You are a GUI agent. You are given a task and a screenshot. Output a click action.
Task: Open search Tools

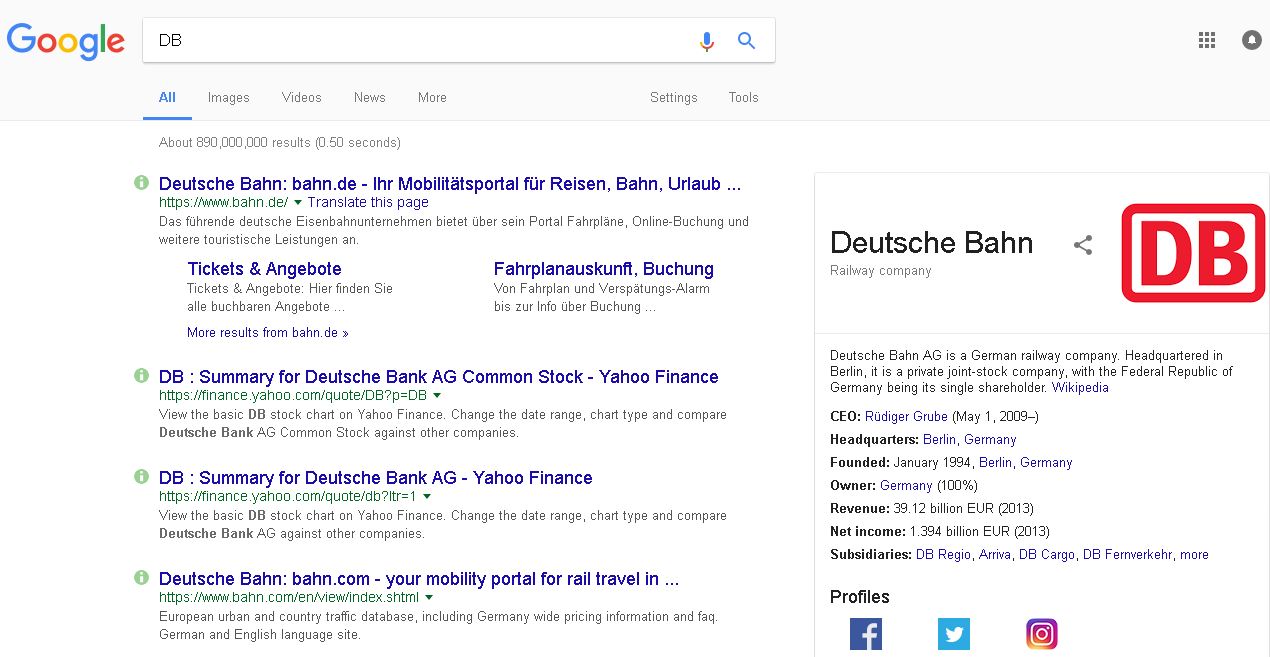click(x=743, y=97)
